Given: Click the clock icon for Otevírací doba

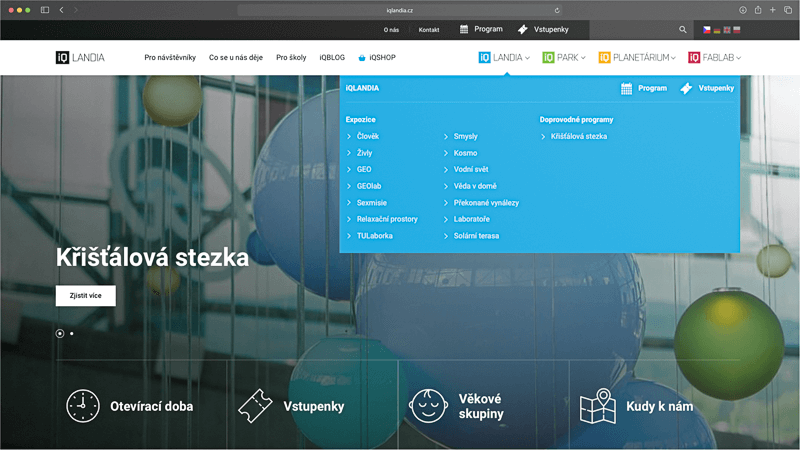Looking at the screenshot, I should [x=83, y=406].
